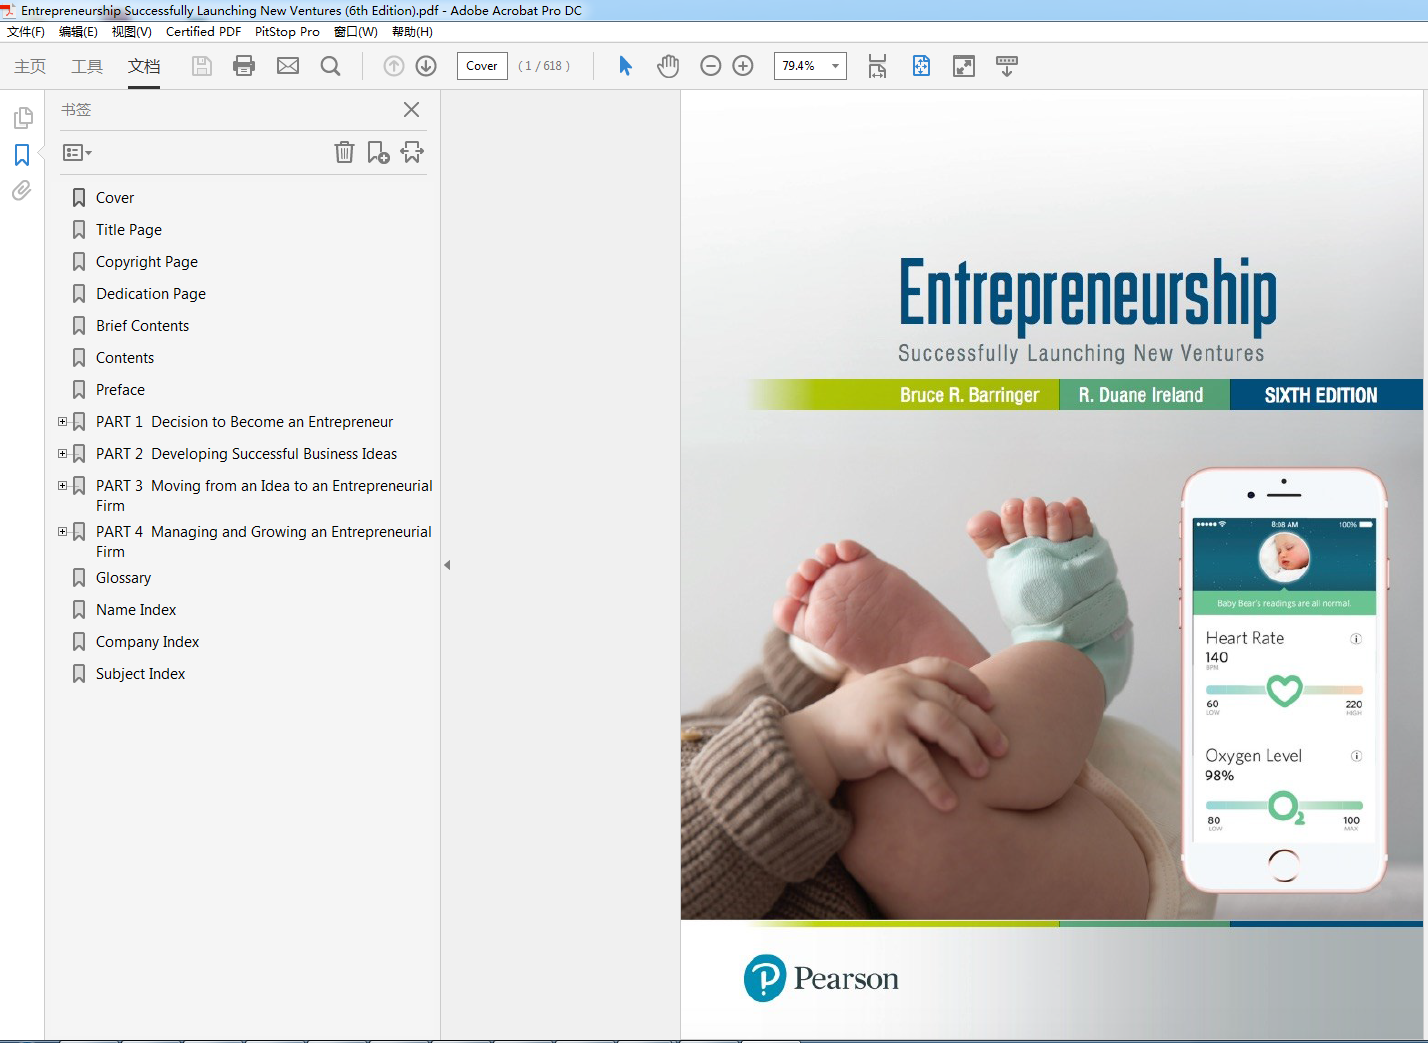This screenshot has width=1428, height=1043.
Task: Click the page label input field
Action: coord(482,66)
